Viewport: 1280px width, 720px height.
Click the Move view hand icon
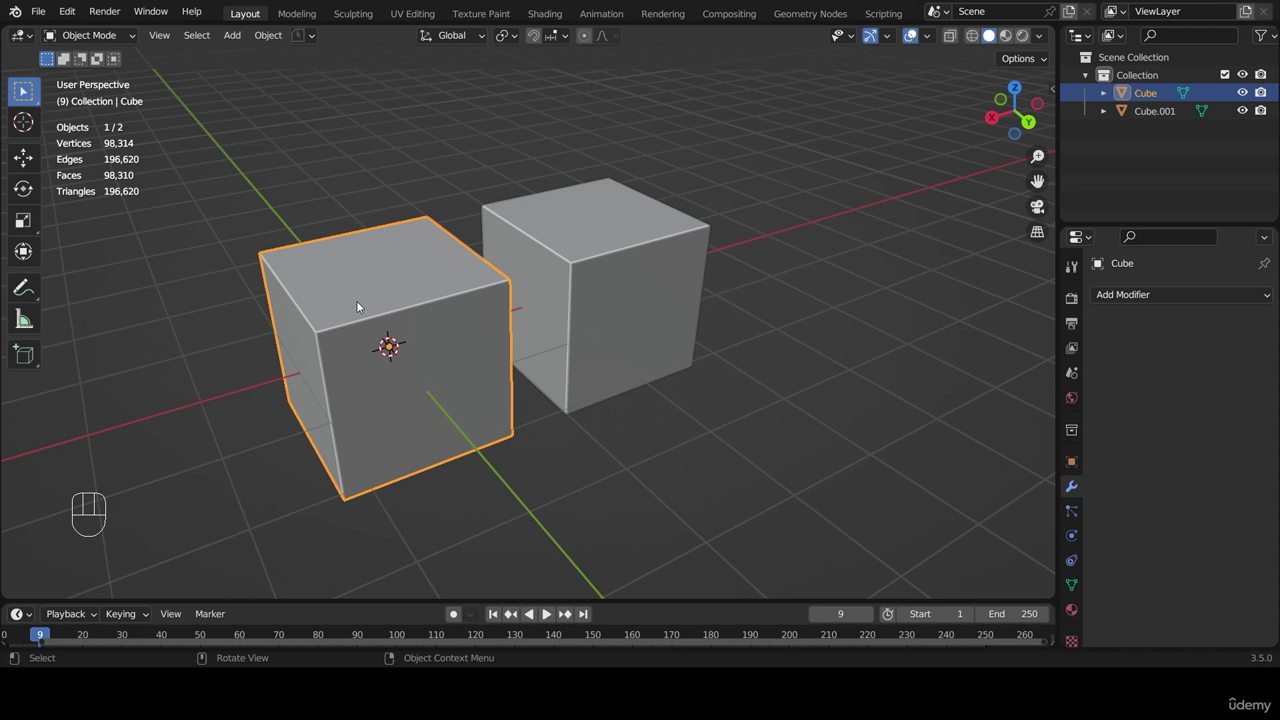pos(1037,181)
